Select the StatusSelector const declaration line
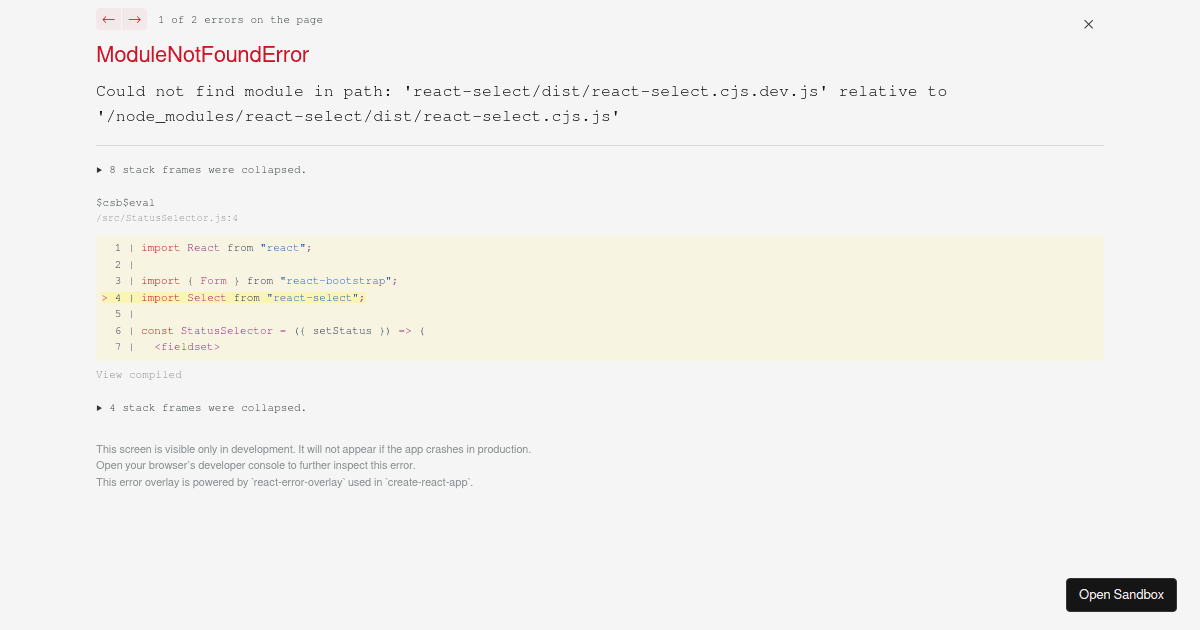The width and height of the screenshot is (1200, 630). click(x=280, y=330)
